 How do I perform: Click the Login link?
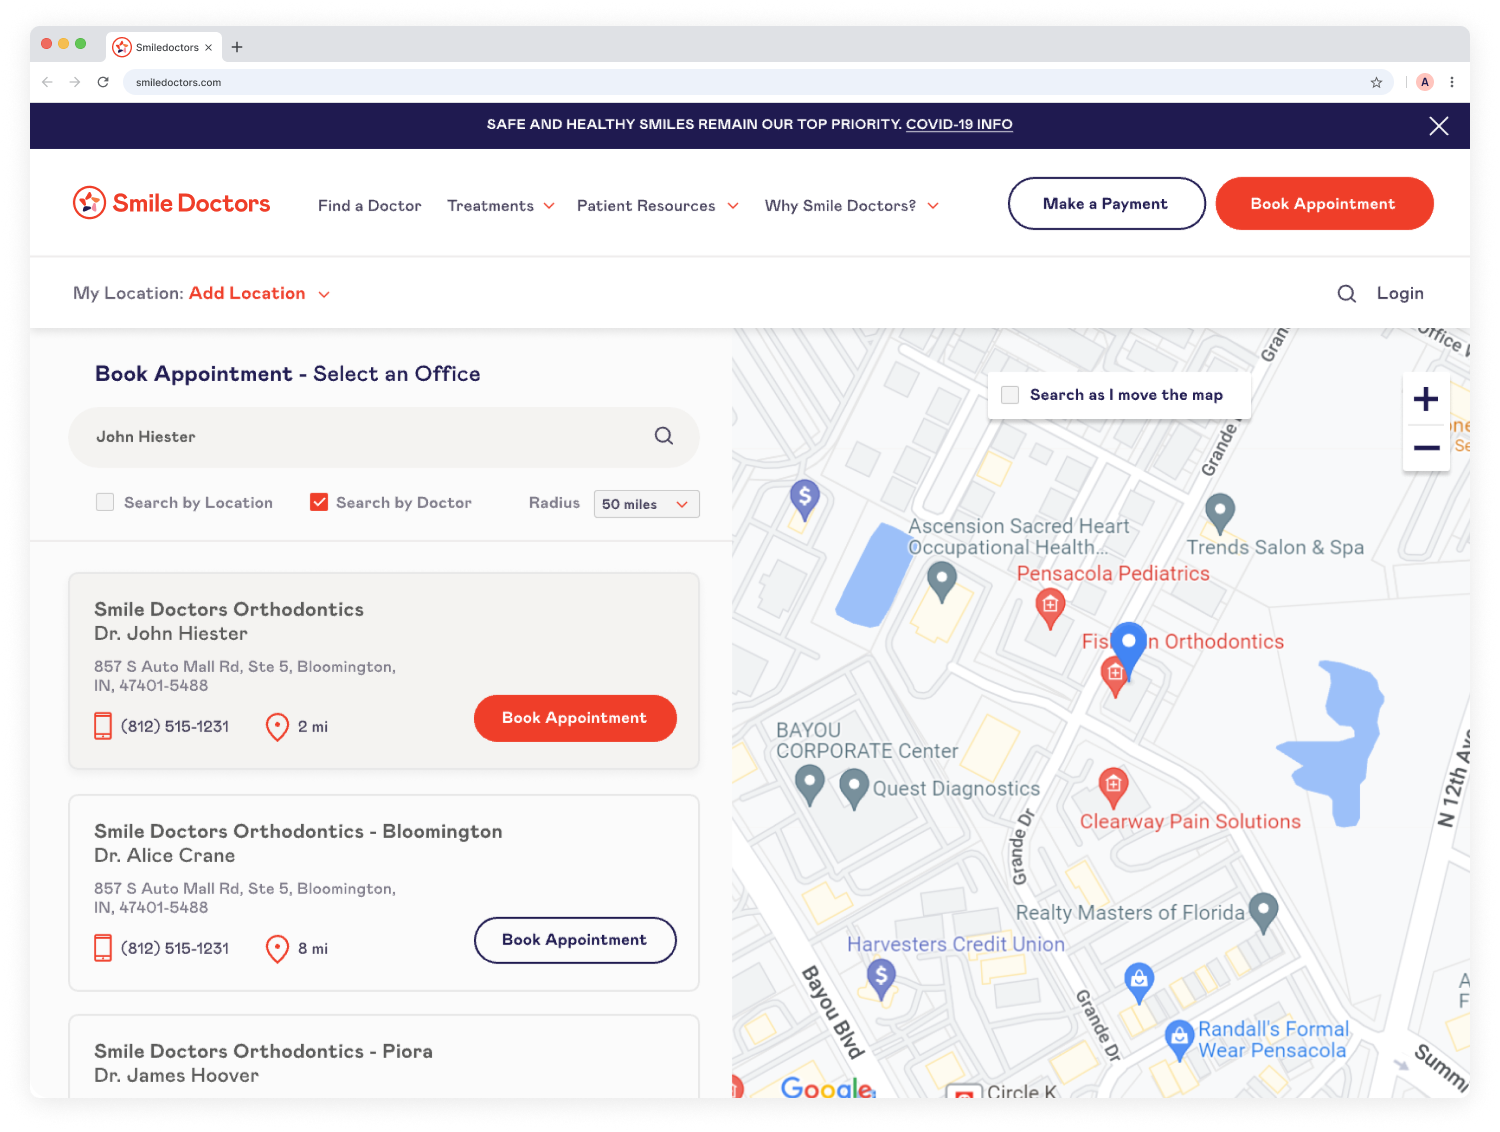click(1400, 293)
